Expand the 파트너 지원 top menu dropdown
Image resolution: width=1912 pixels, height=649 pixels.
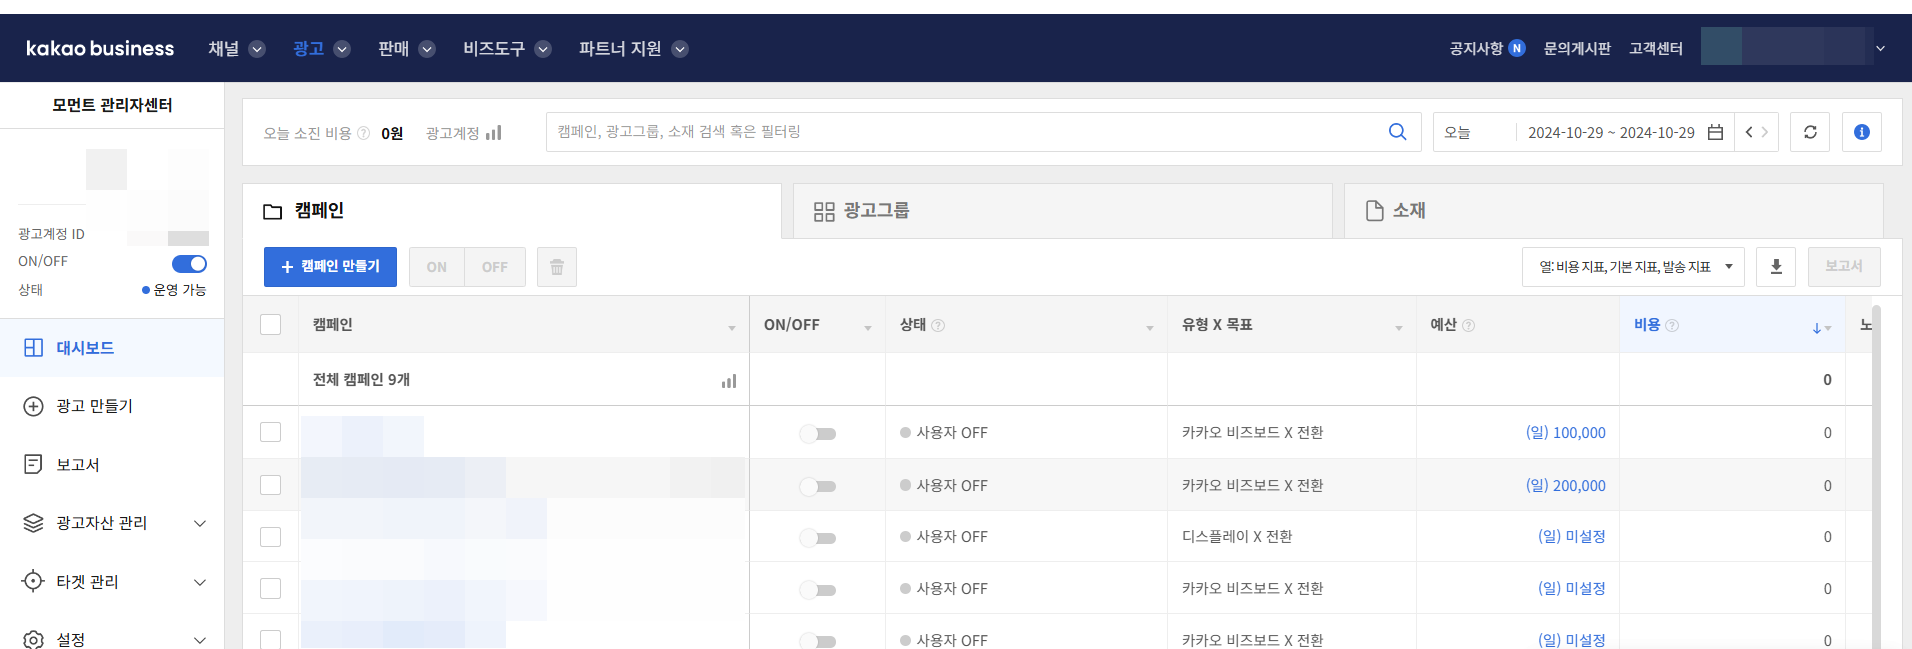click(680, 49)
